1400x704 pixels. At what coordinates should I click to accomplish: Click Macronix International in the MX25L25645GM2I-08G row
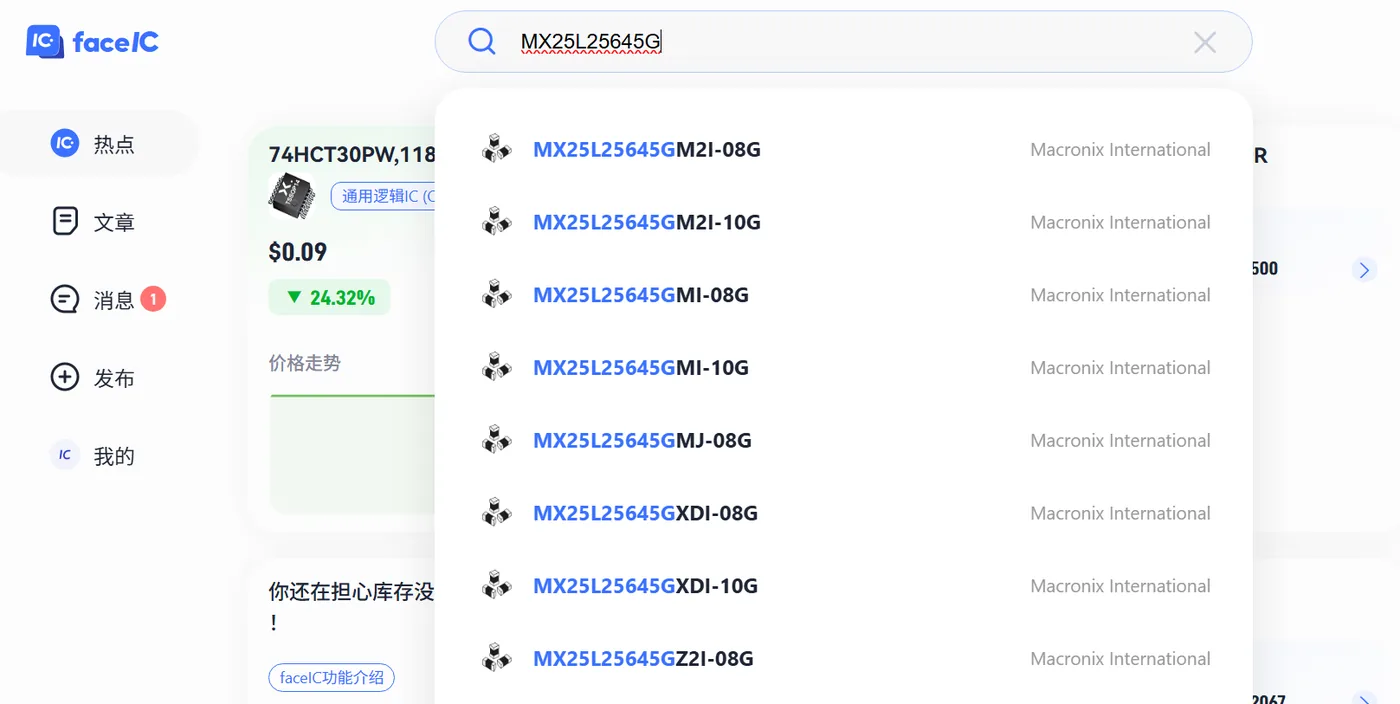pyautogui.click(x=1120, y=150)
